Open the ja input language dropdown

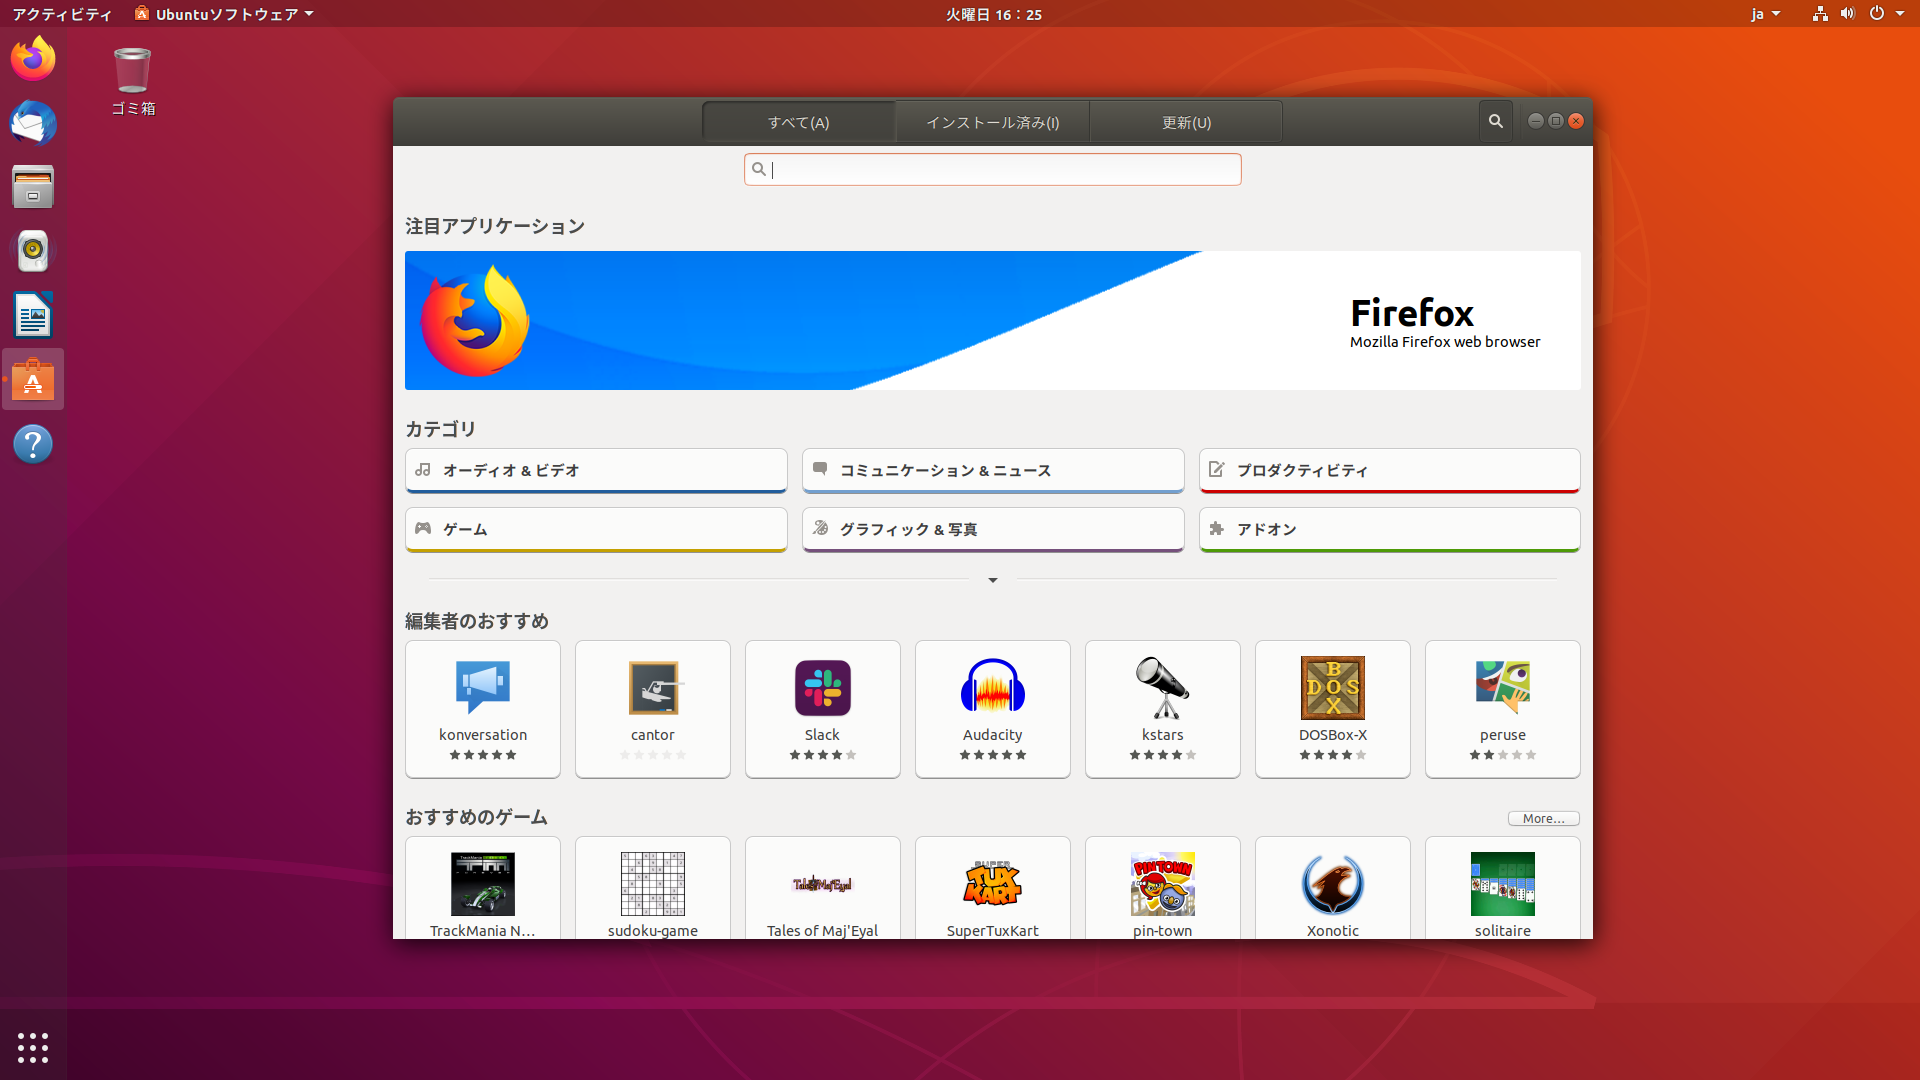coord(1765,14)
